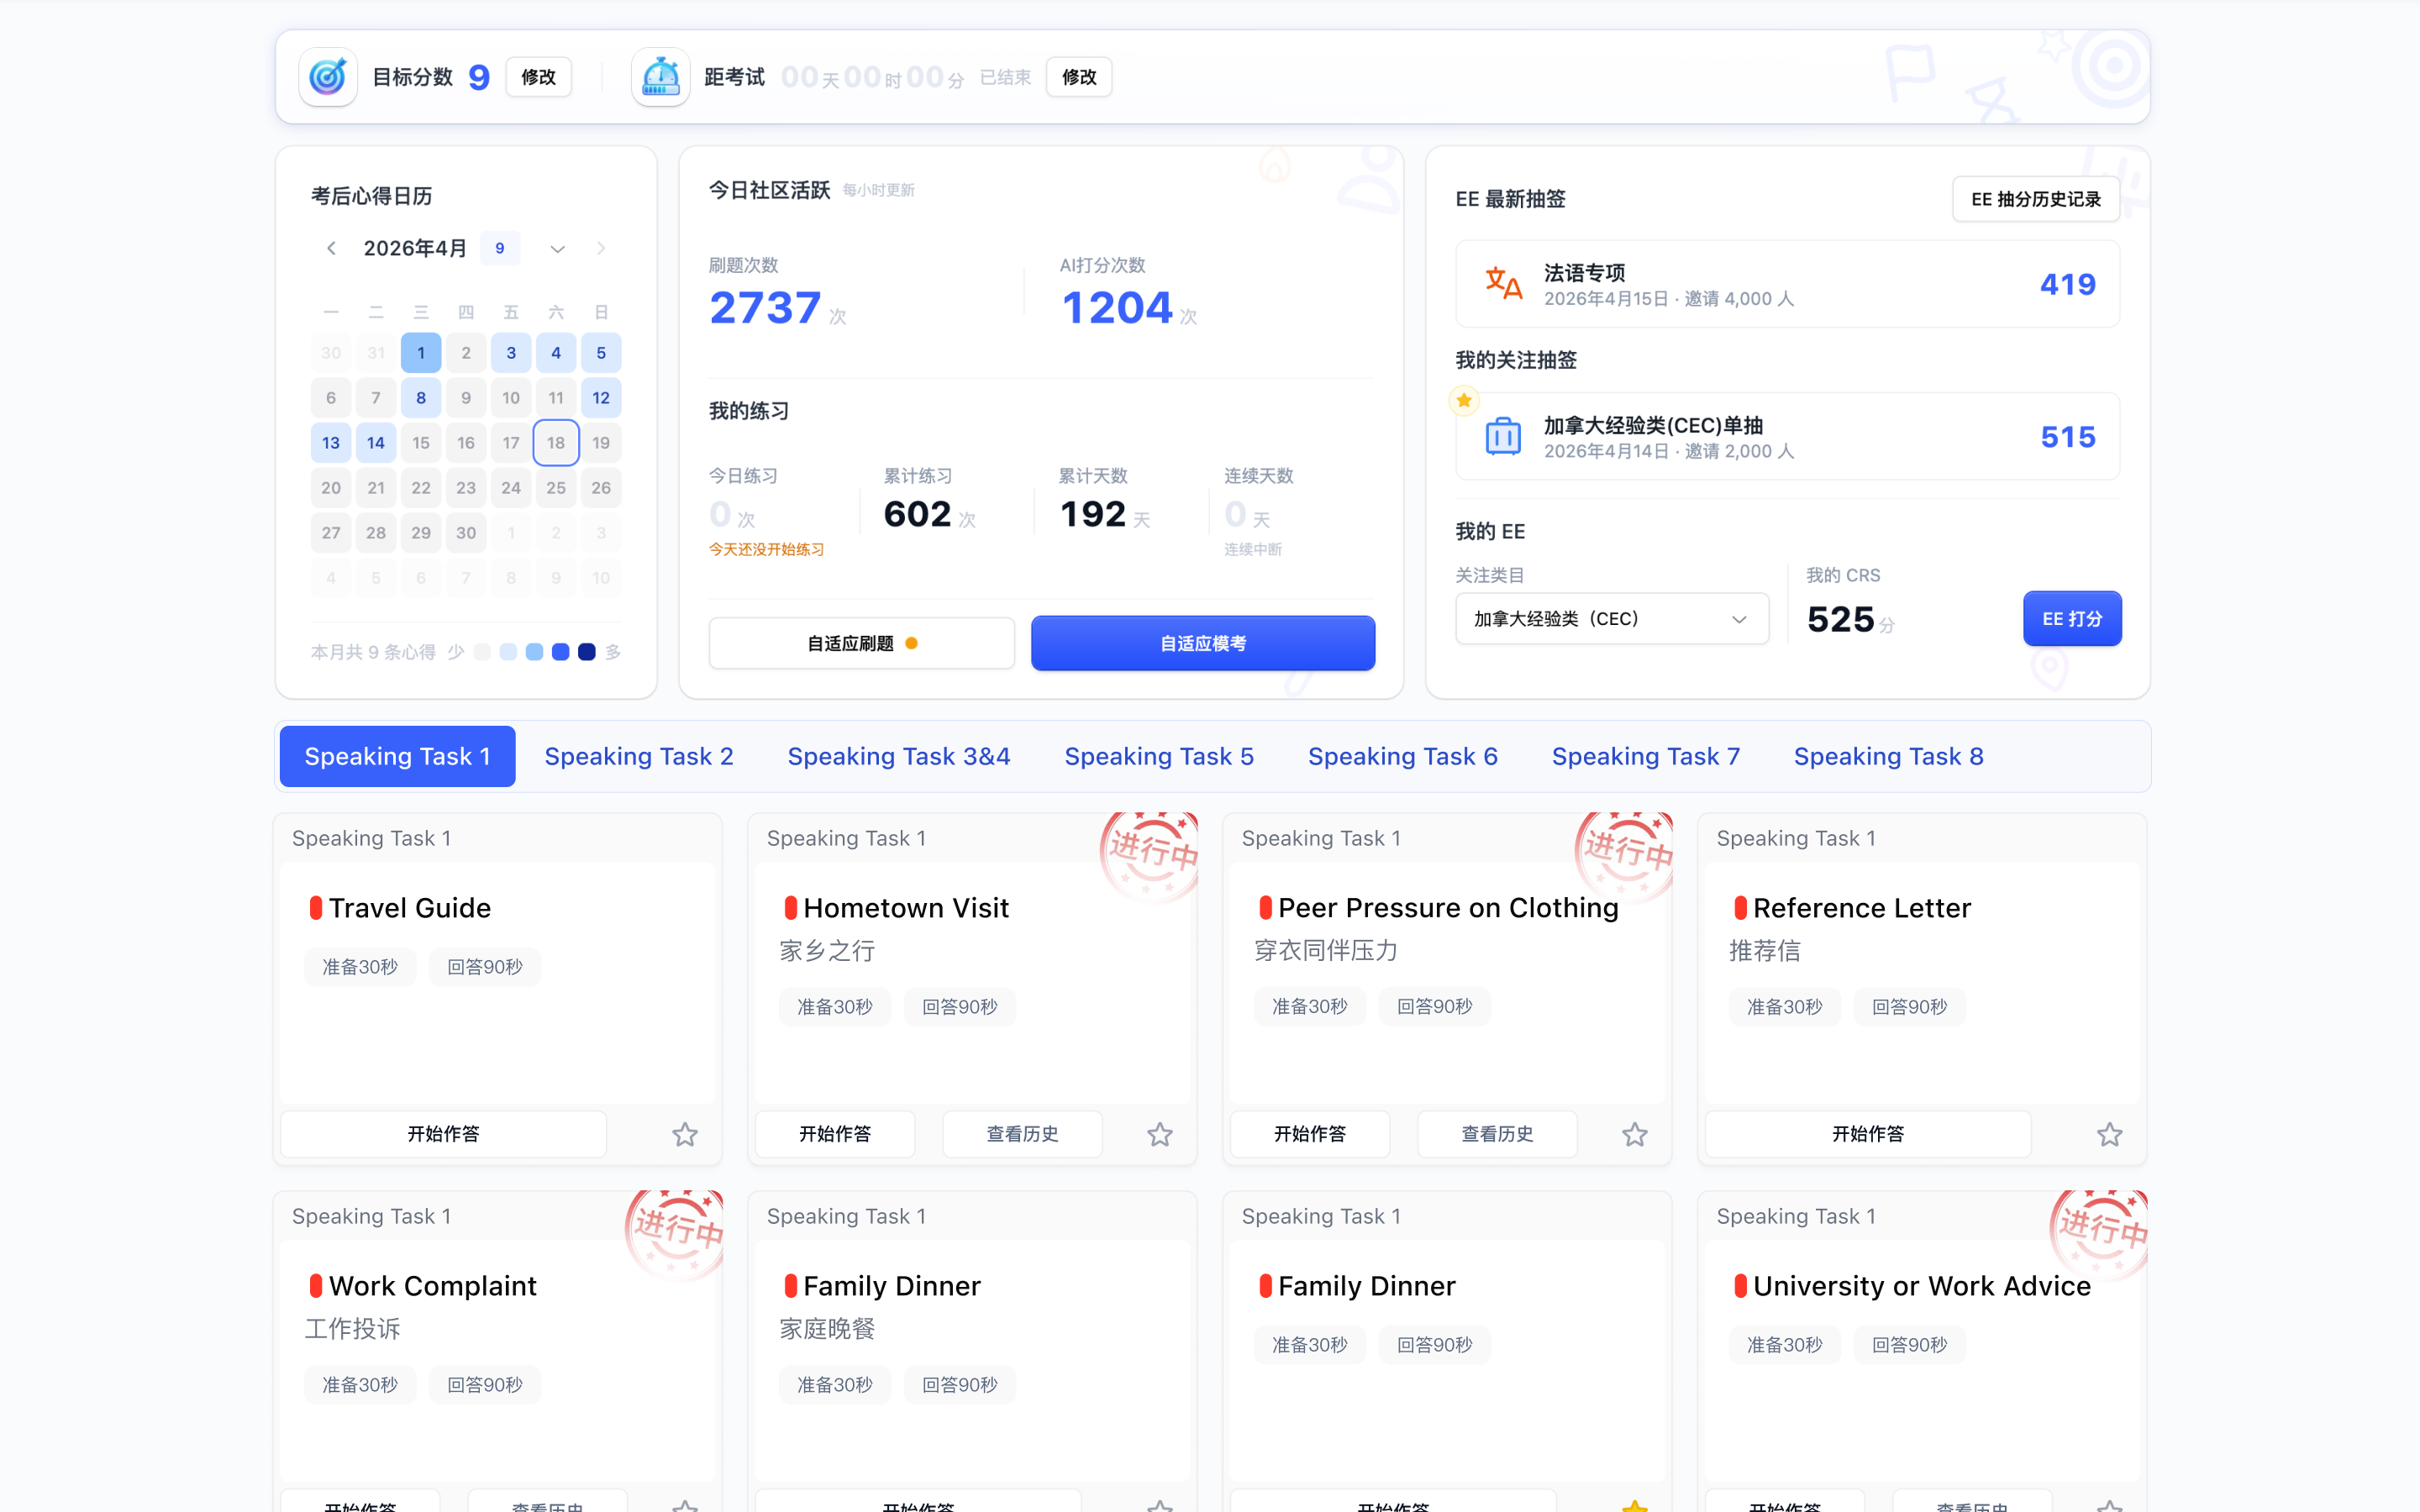The image size is (2420, 1512).
Task: Click the darkest blue legend swatch
Action: [587, 652]
